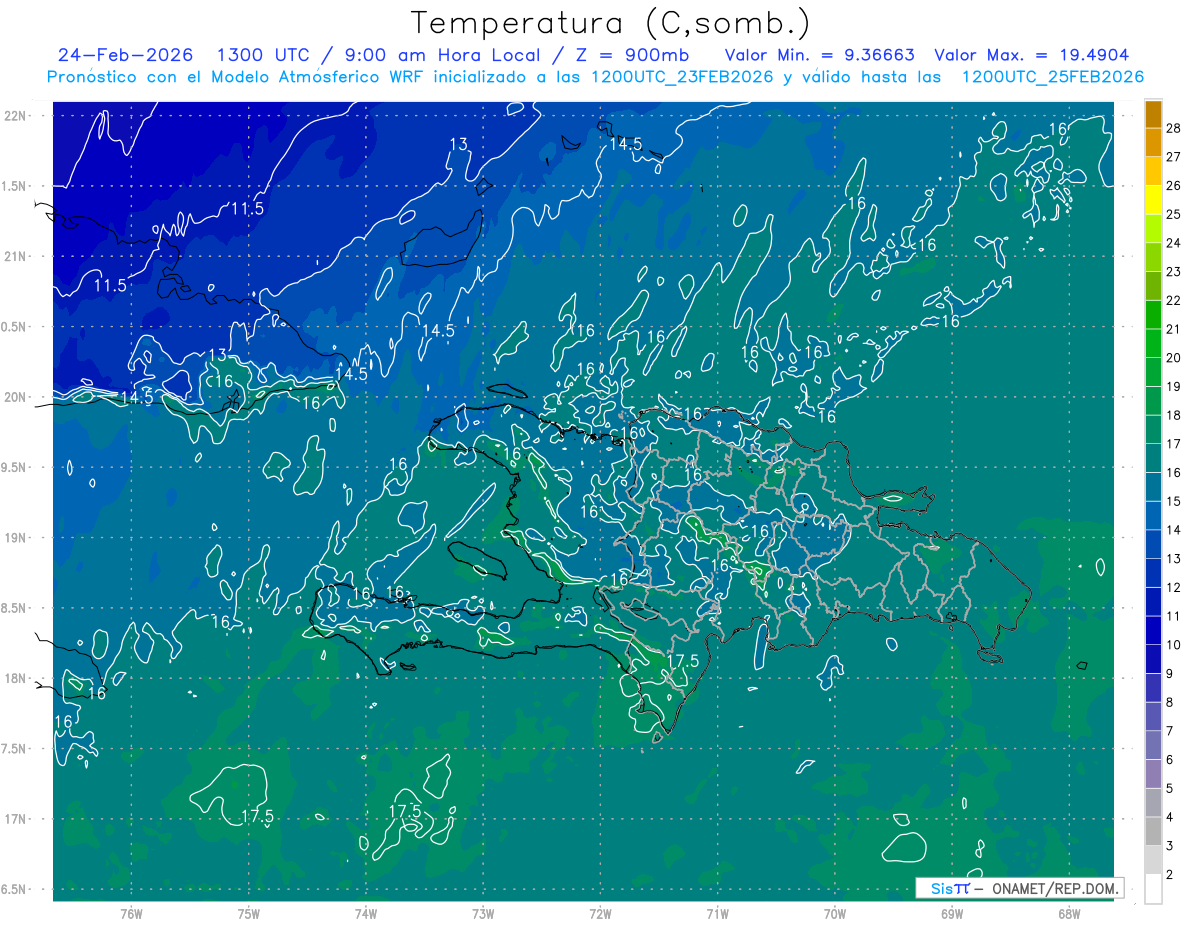Click the 68W longitude axis label

(1069, 913)
